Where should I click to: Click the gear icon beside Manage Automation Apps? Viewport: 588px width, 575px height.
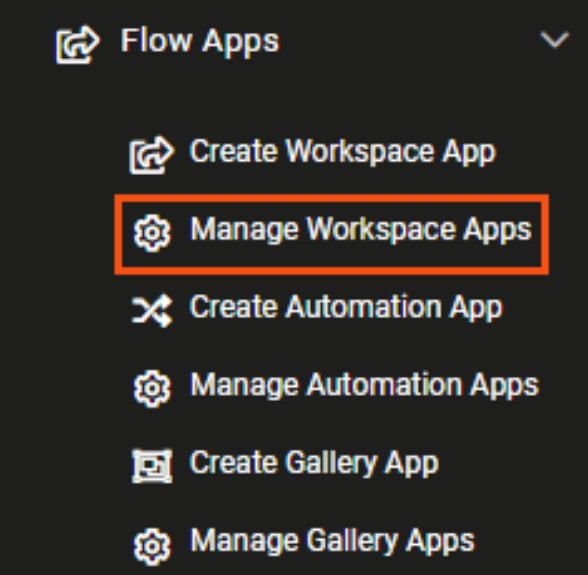[x=152, y=389]
